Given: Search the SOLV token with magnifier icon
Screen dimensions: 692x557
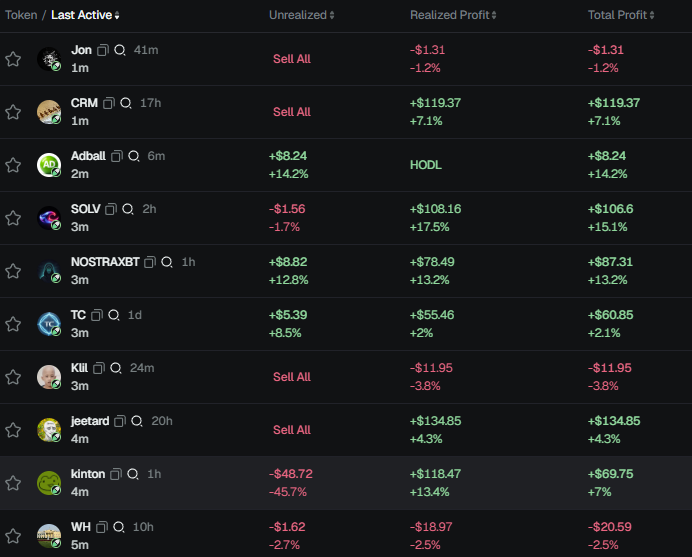Looking at the screenshot, I should 128,209.
